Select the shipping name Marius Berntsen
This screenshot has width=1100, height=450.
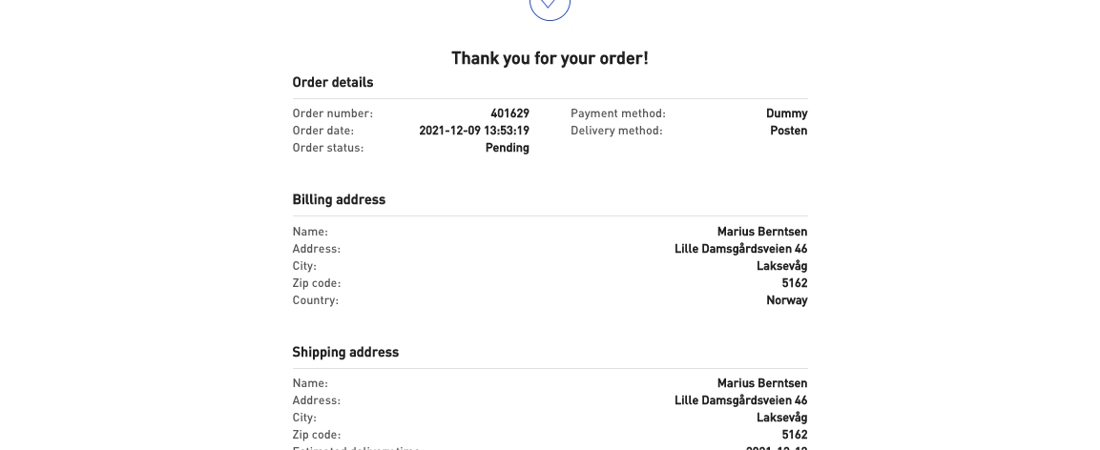[761, 383]
